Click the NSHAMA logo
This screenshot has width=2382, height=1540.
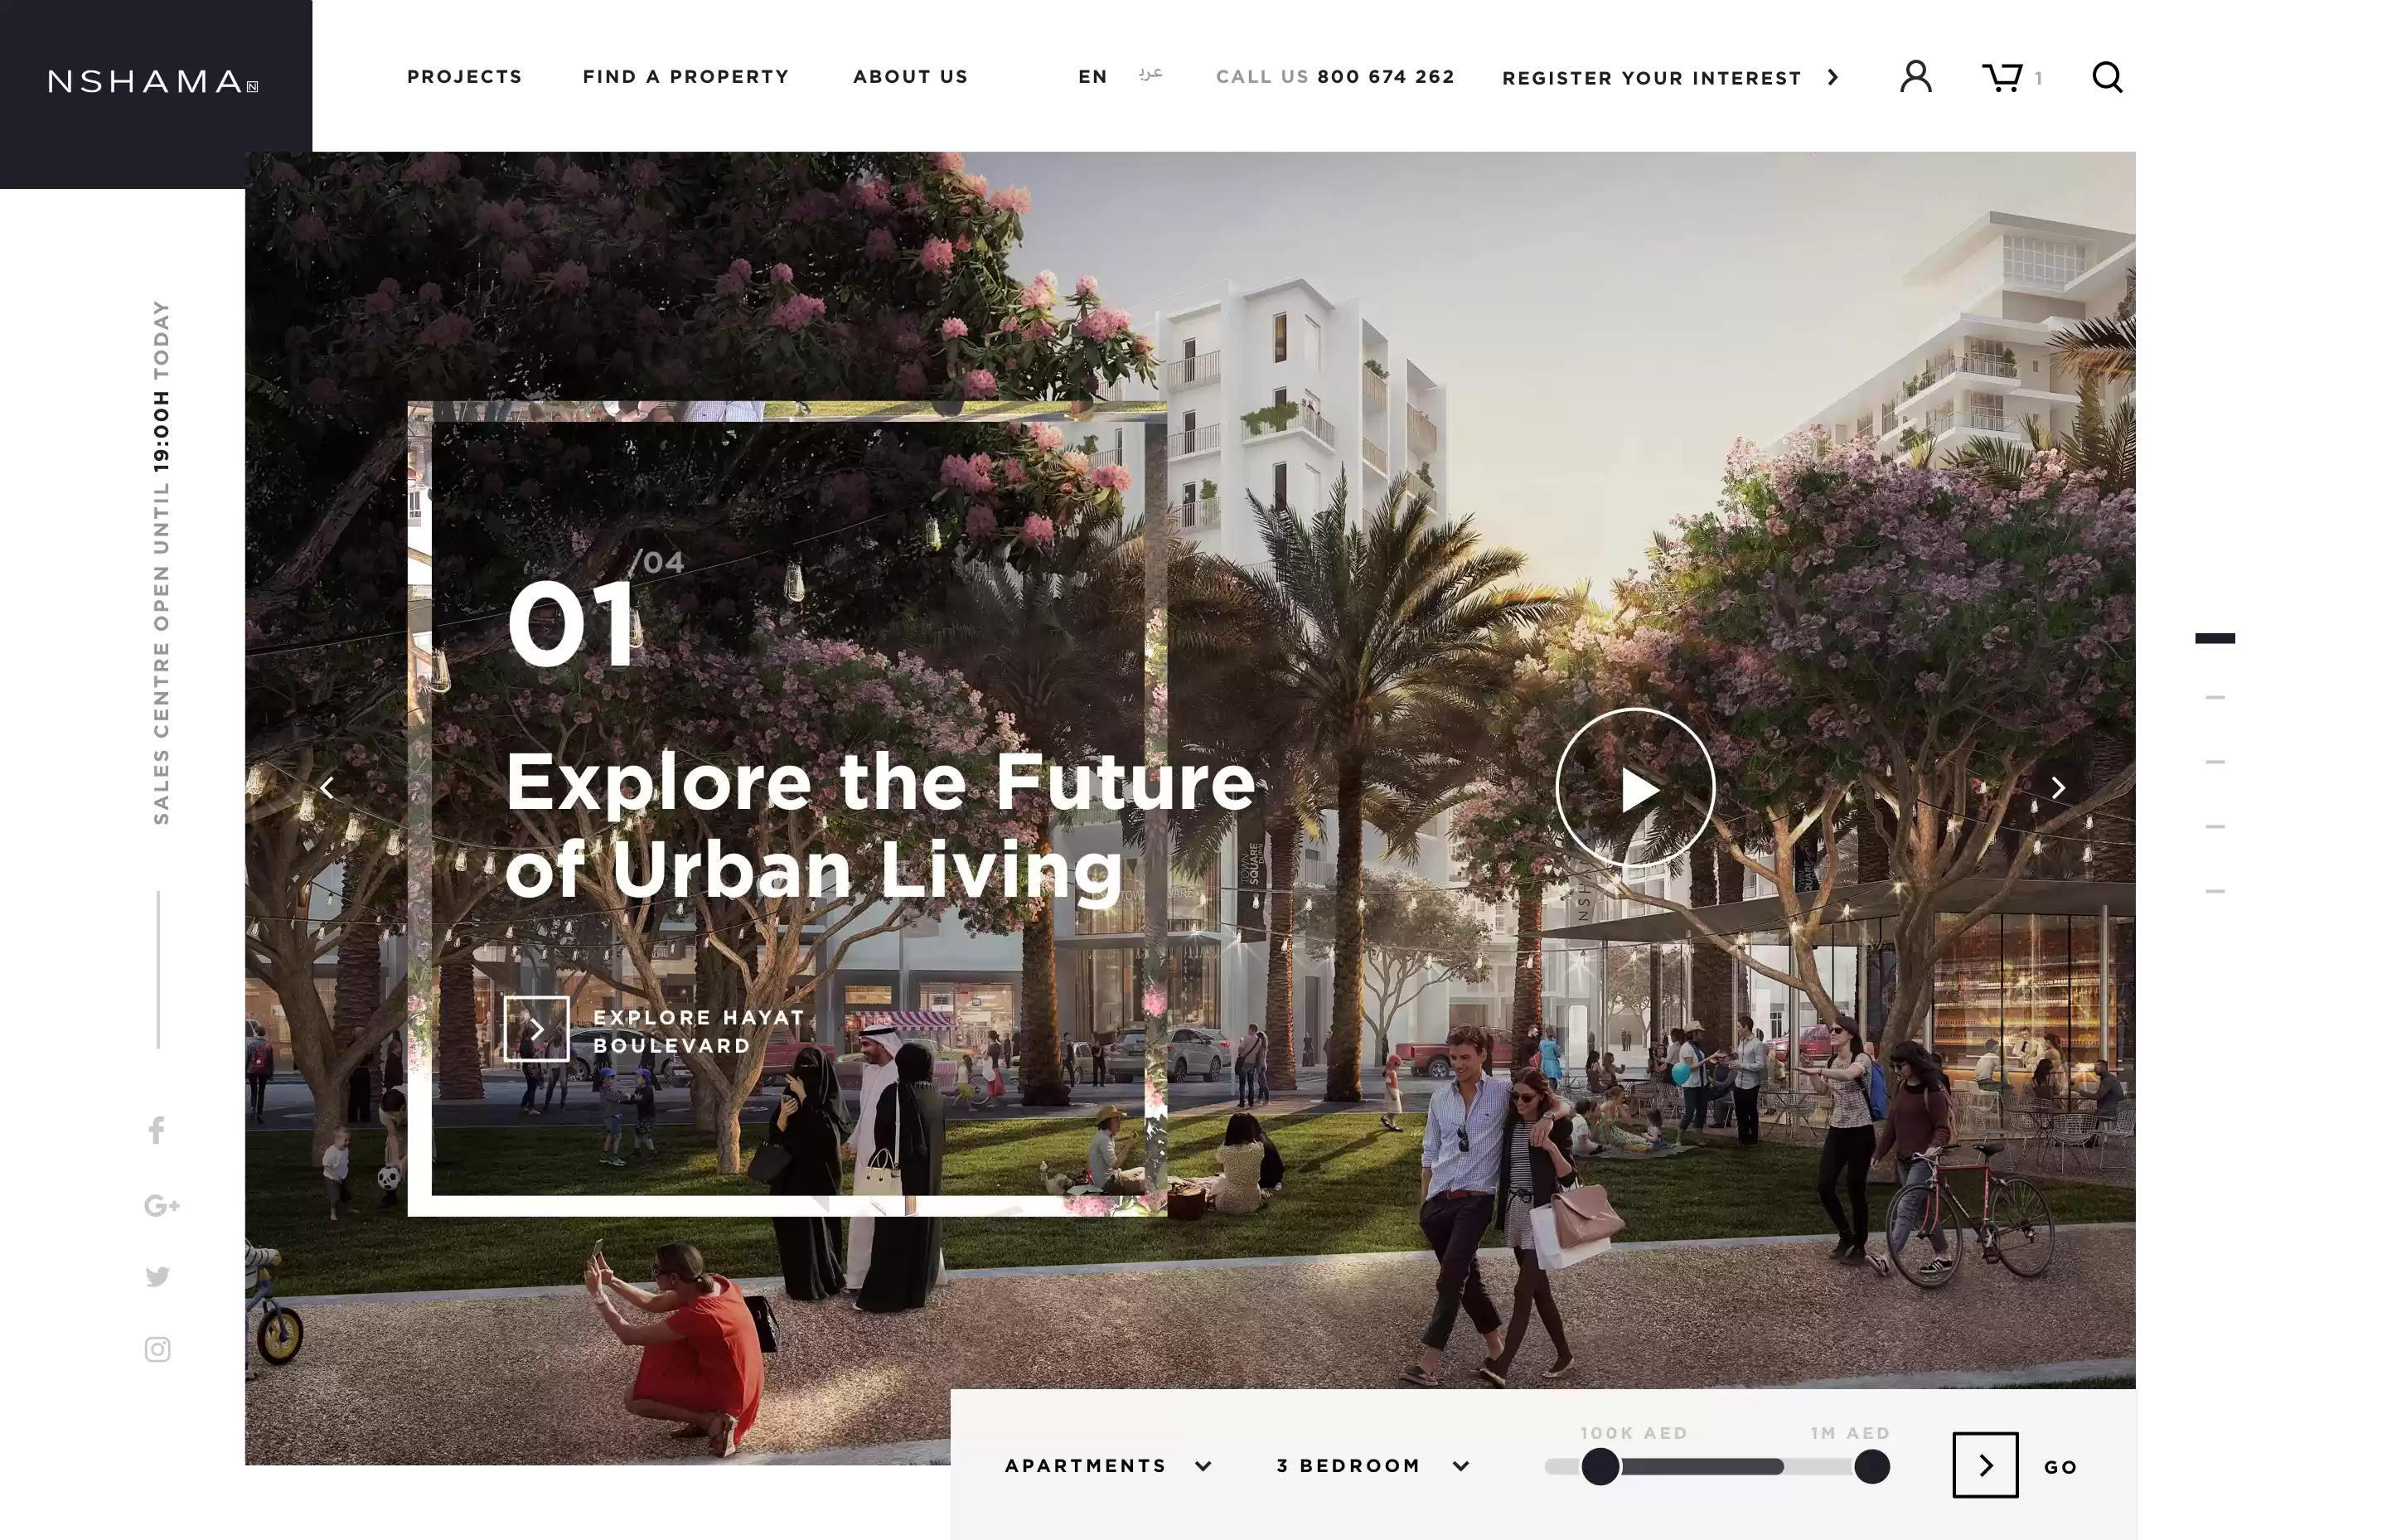tap(154, 81)
